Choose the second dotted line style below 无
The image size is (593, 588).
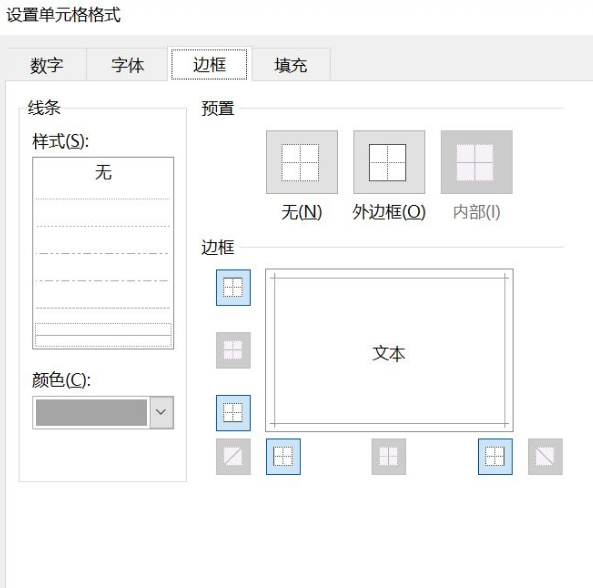[103, 226]
